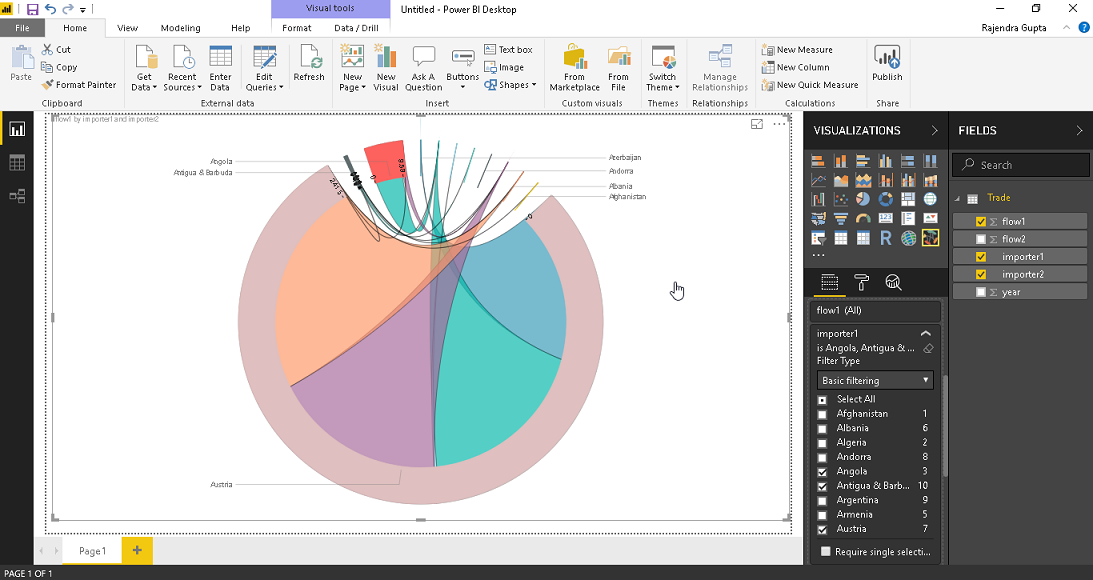The image size is (1093, 580).
Task: Enter Focus mode on the chord visual
Action: tap(757, 124)
